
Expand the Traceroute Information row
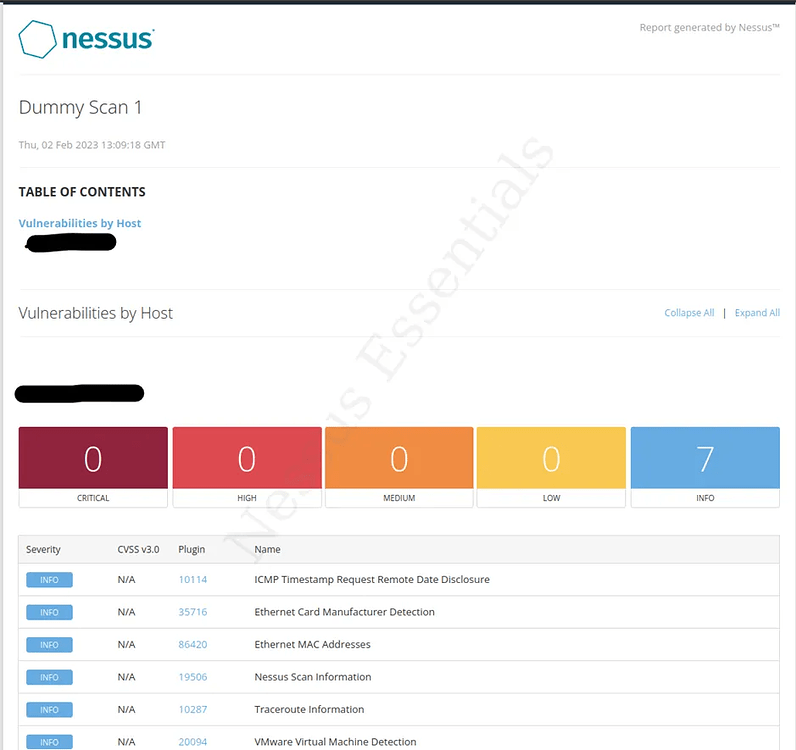[309, 710]
